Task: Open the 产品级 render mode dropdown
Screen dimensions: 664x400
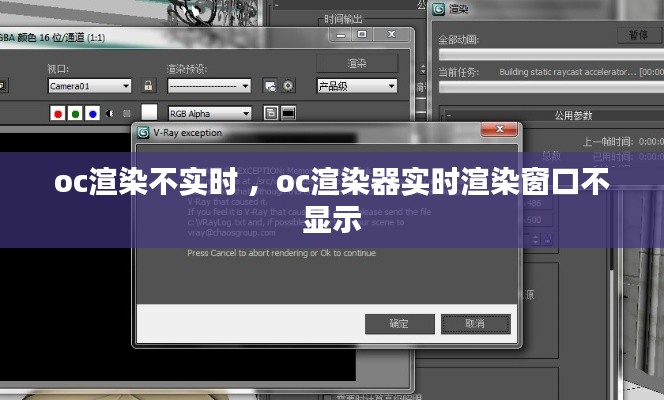Action: point(357,86)
